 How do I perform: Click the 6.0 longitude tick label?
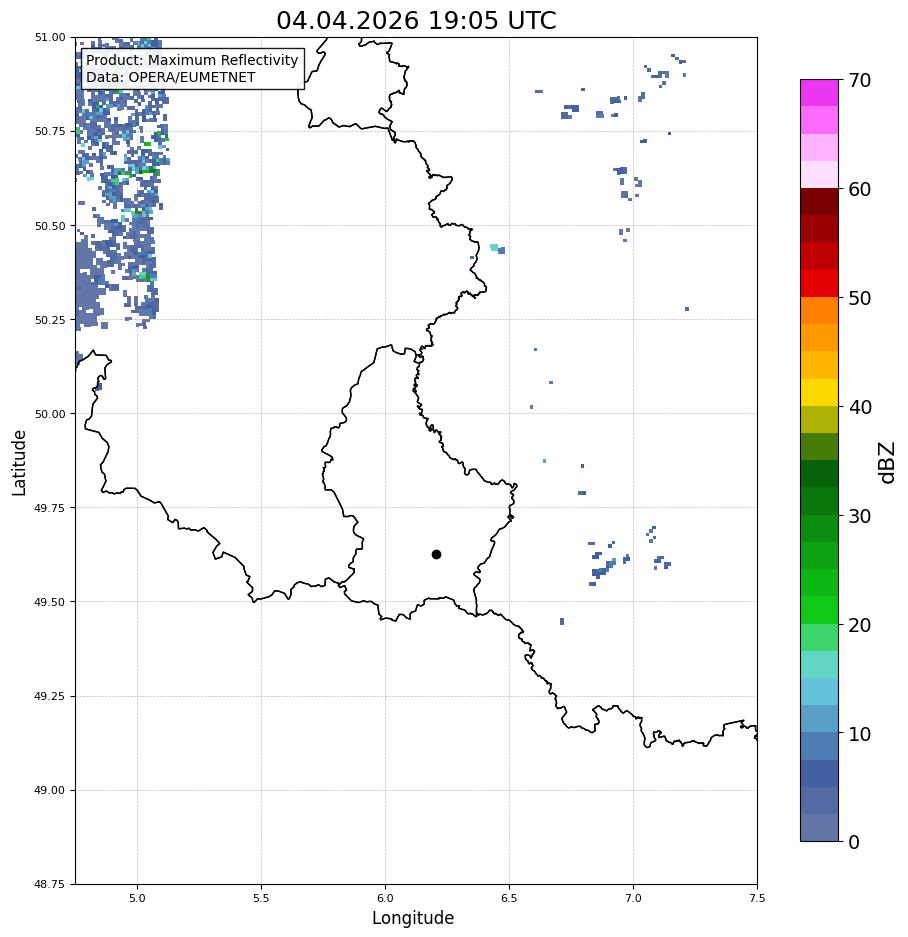[386, 898]
